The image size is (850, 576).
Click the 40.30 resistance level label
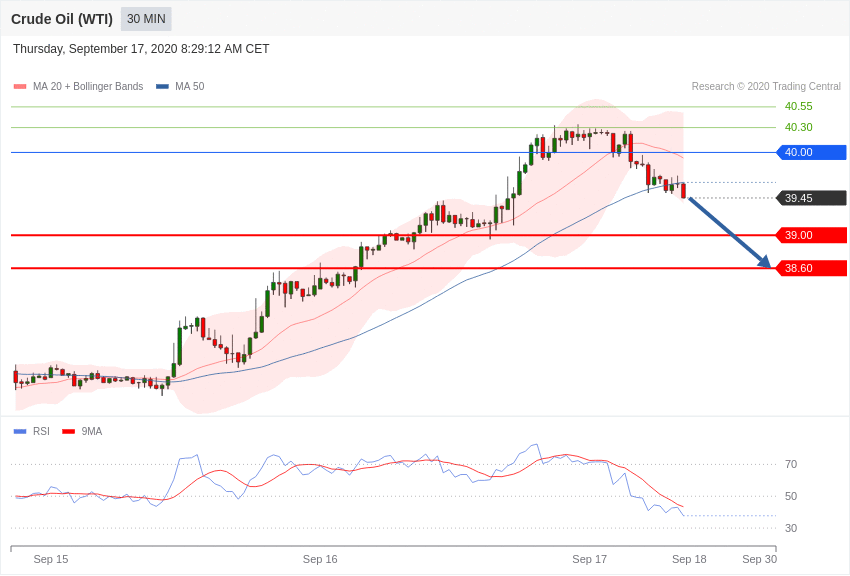pyautogui.click(x=799, y=127)
